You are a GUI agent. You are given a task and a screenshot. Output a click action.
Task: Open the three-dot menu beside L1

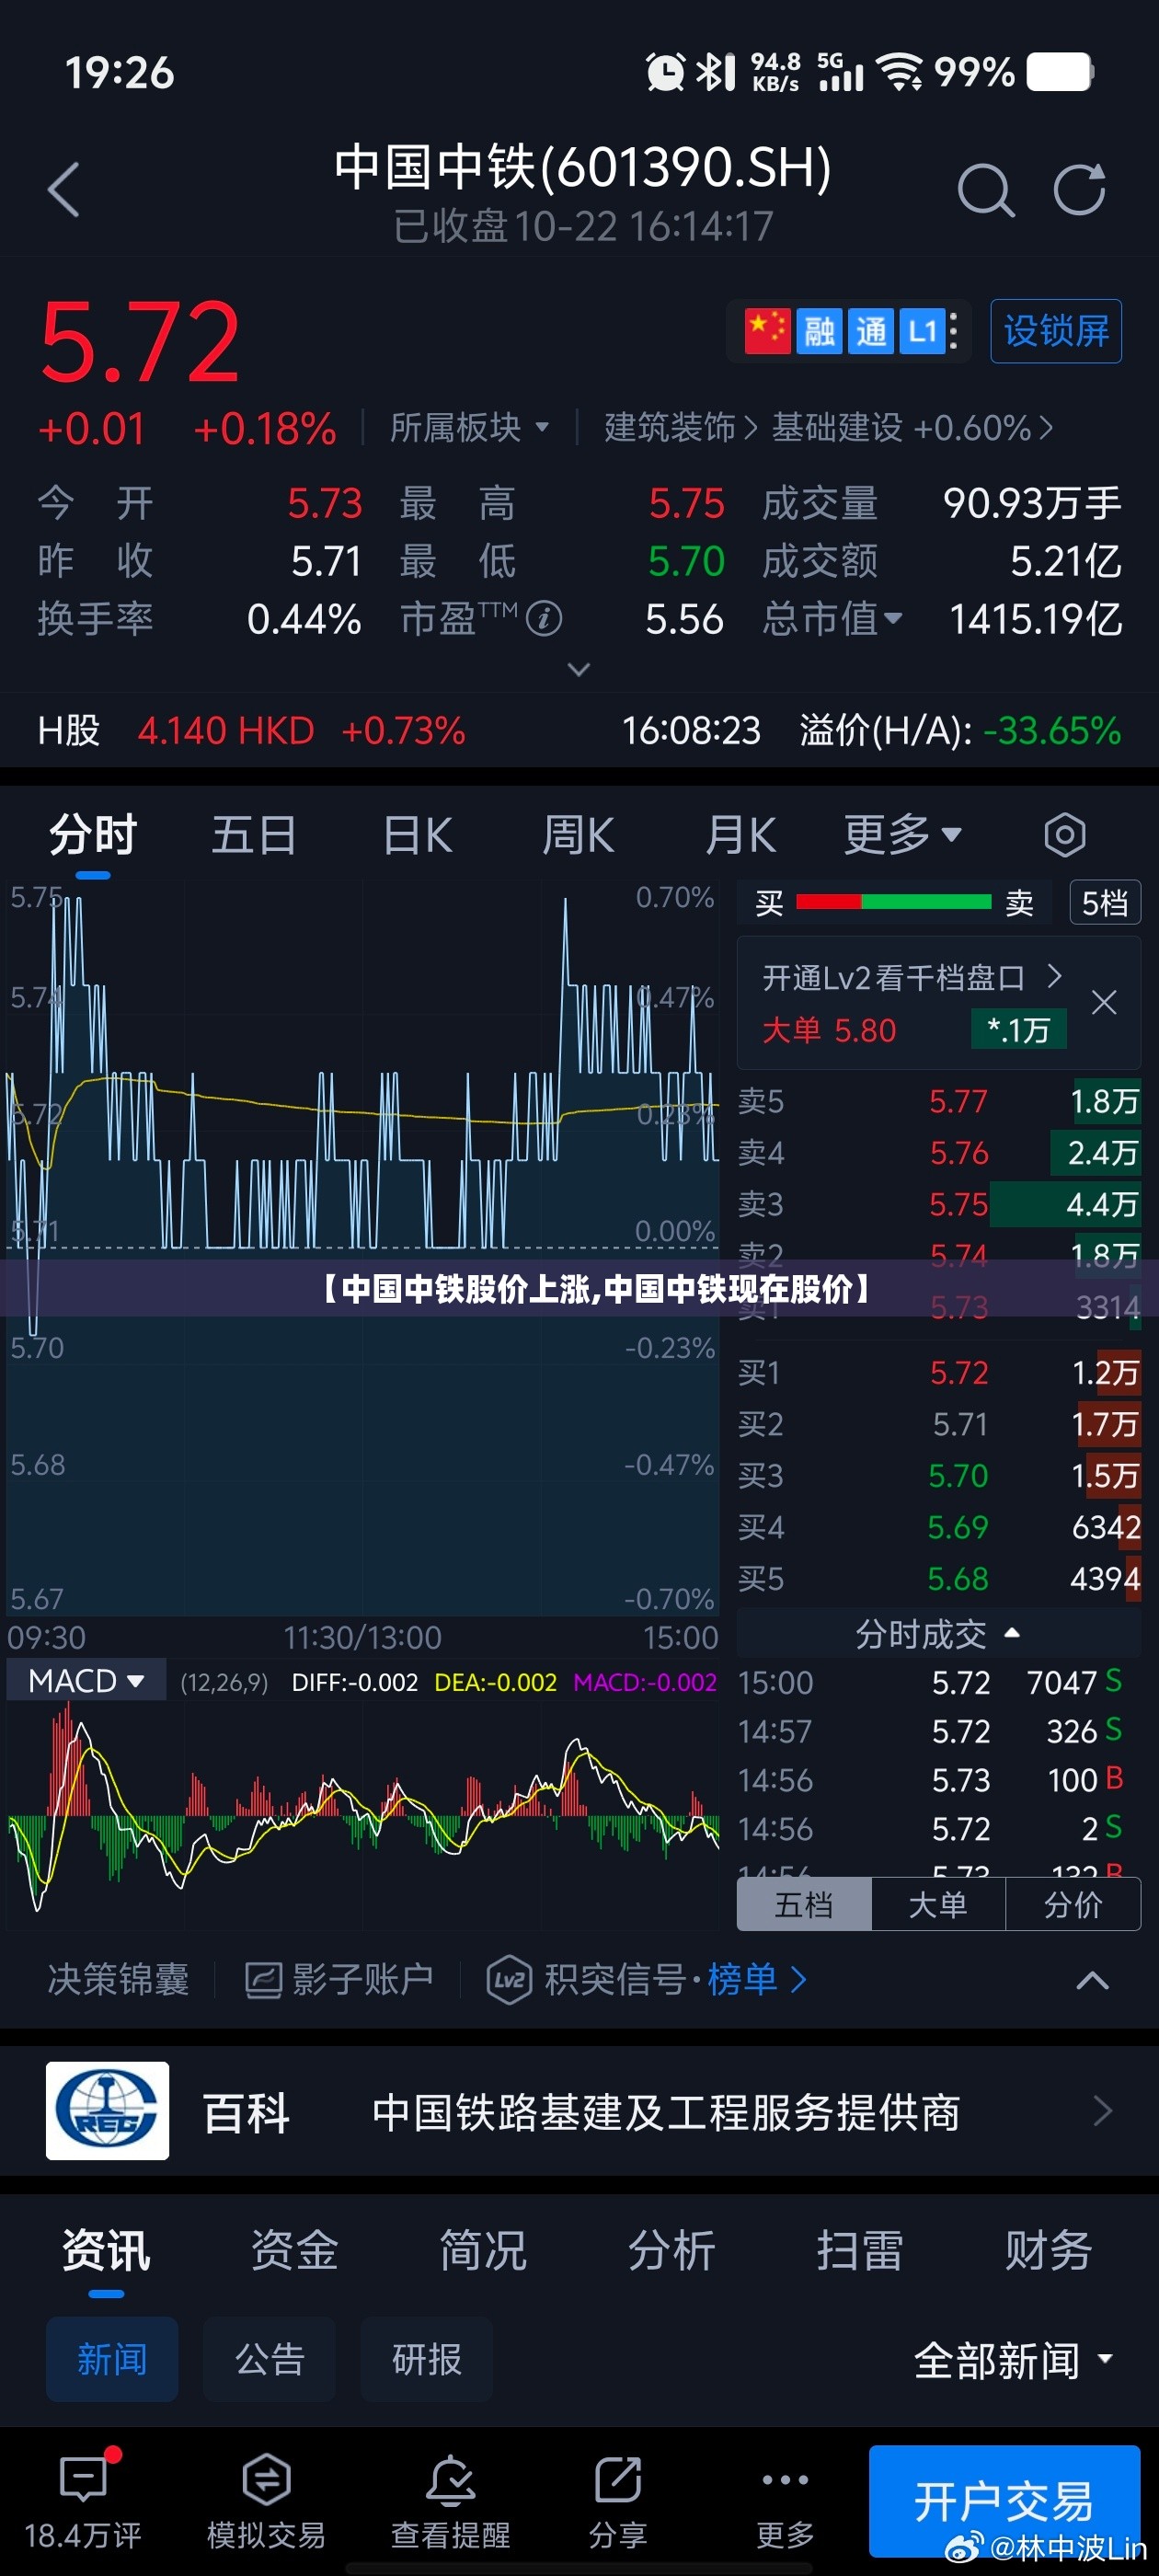(954, 330)
